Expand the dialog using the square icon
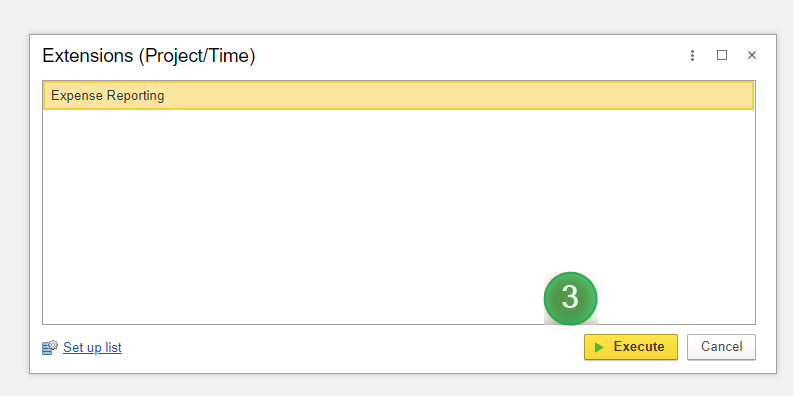The image size is (794, 396). coord(722,55)
